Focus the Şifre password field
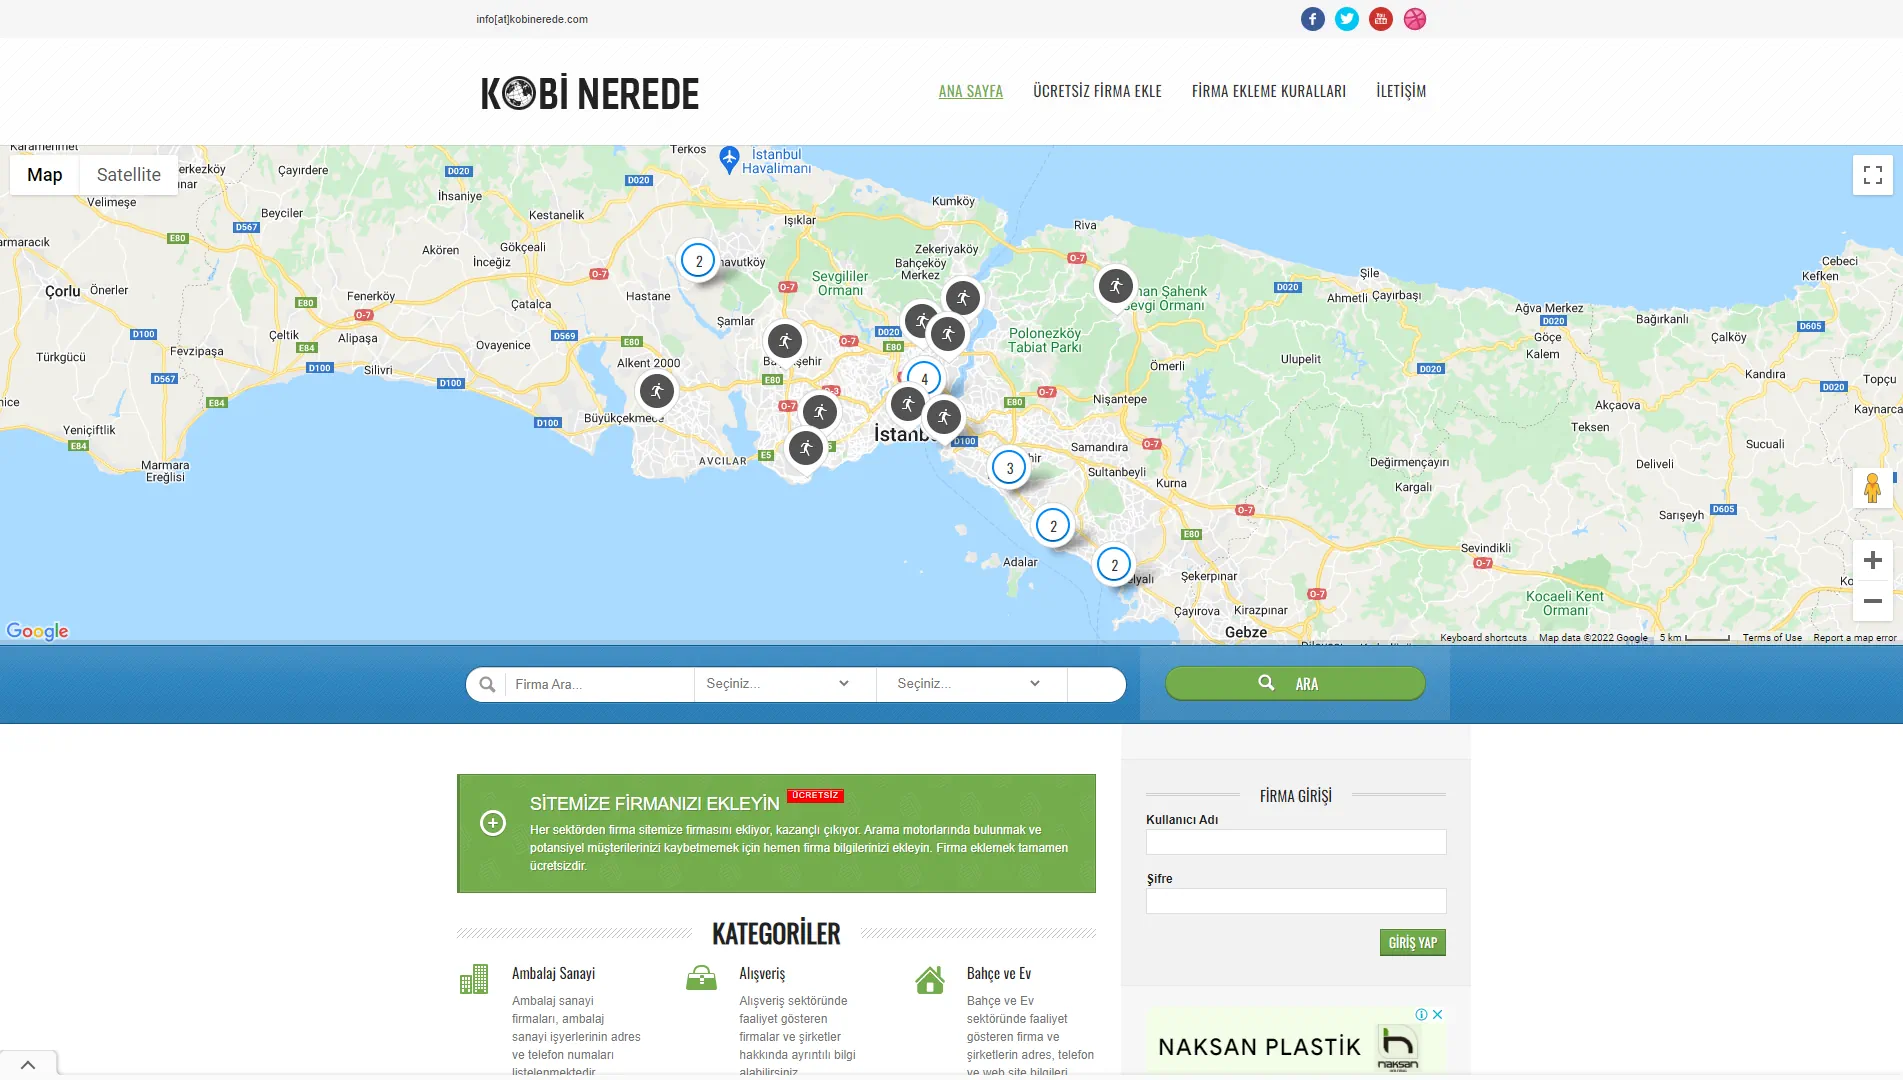This screenshot has width=1903, height=1080. [1295, 901]
